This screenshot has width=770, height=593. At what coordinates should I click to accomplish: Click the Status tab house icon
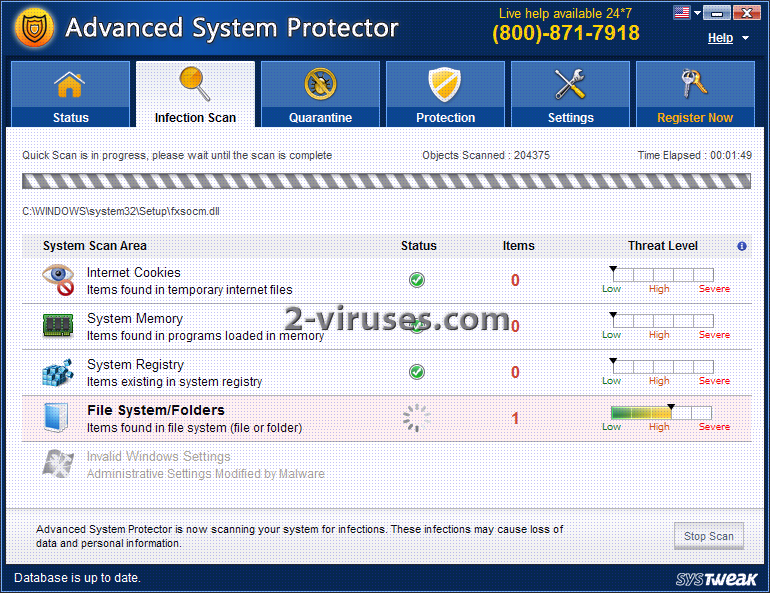coord(70,84)
